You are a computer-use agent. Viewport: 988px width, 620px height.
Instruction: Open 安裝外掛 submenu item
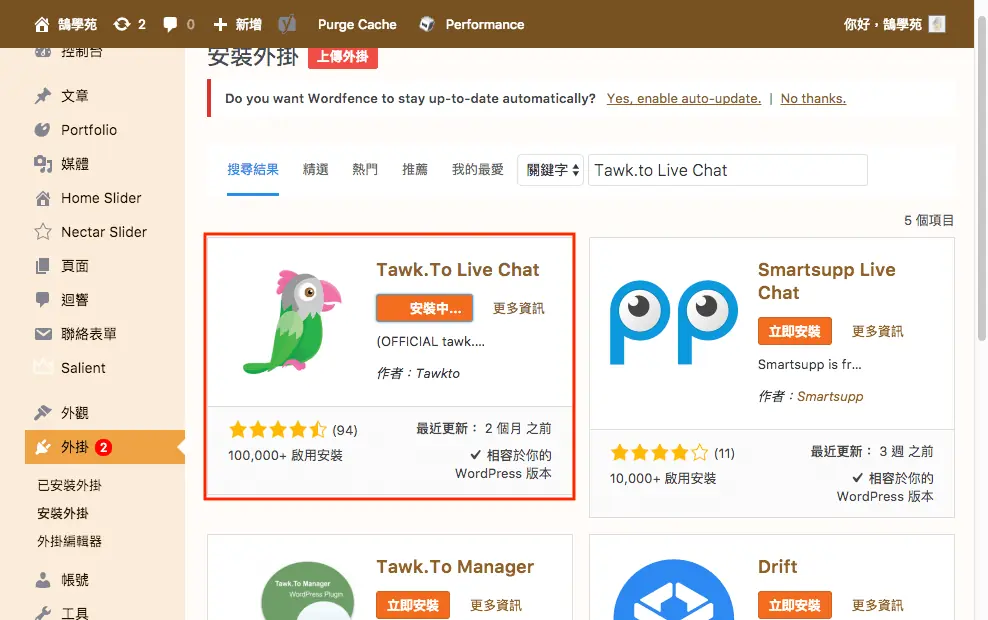[62, 513]
